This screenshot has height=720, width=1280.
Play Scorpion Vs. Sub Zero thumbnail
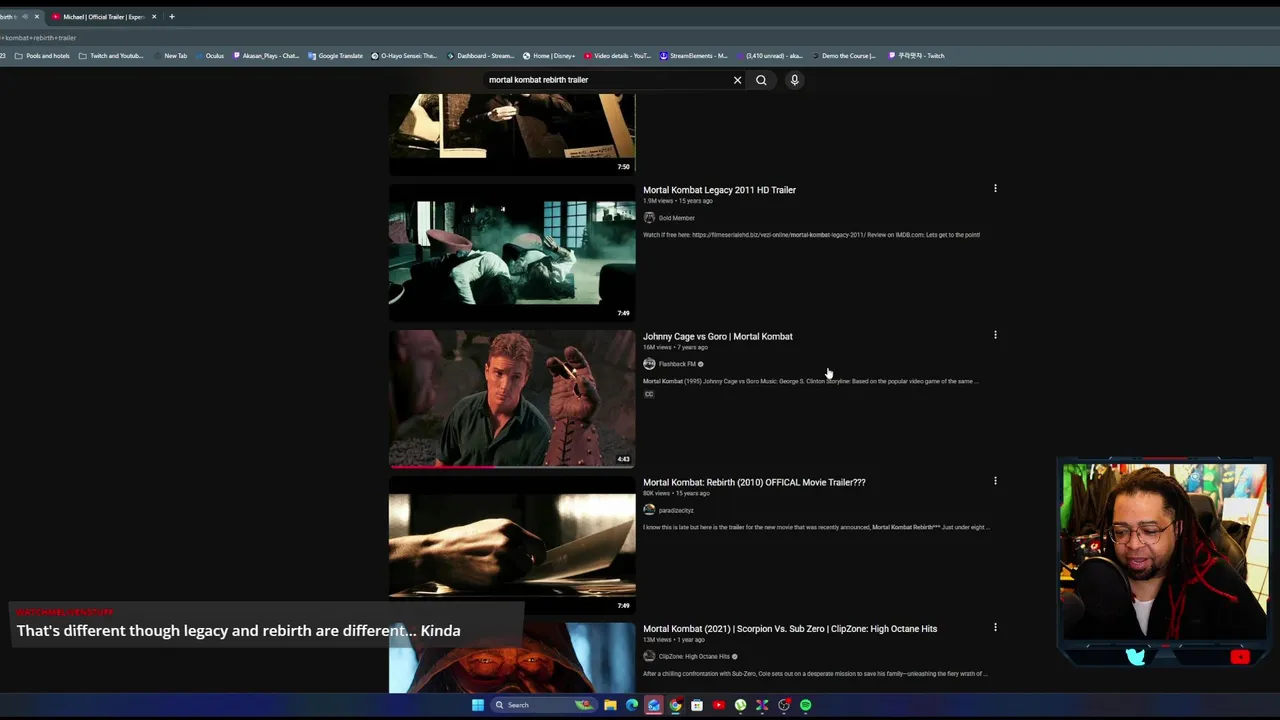(x=512, y=658)
